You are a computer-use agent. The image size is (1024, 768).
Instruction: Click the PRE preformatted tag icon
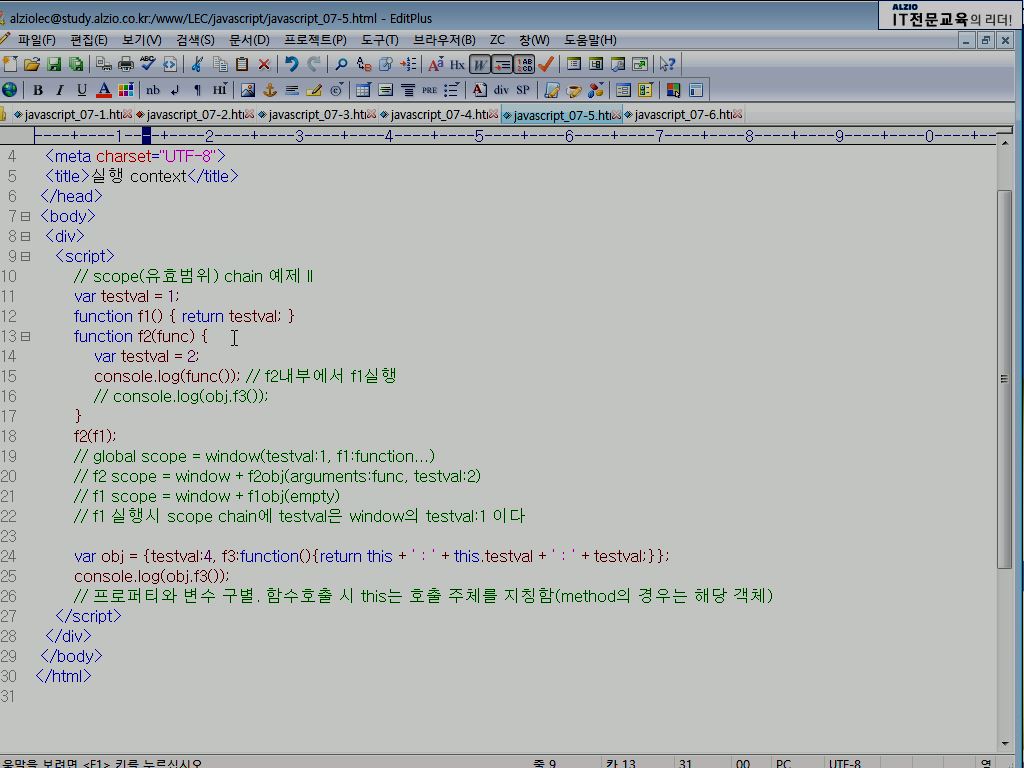(429, 90)
